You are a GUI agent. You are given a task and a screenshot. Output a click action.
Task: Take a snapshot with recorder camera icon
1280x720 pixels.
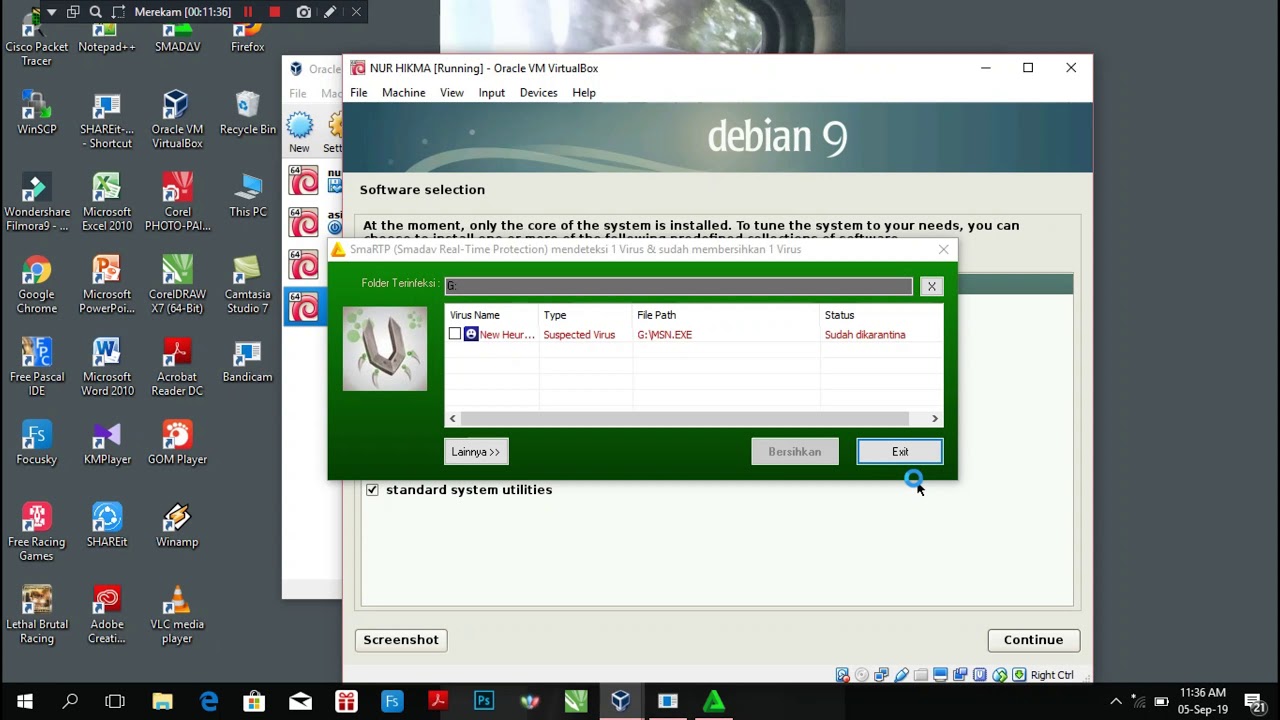(x=304, y=12)
